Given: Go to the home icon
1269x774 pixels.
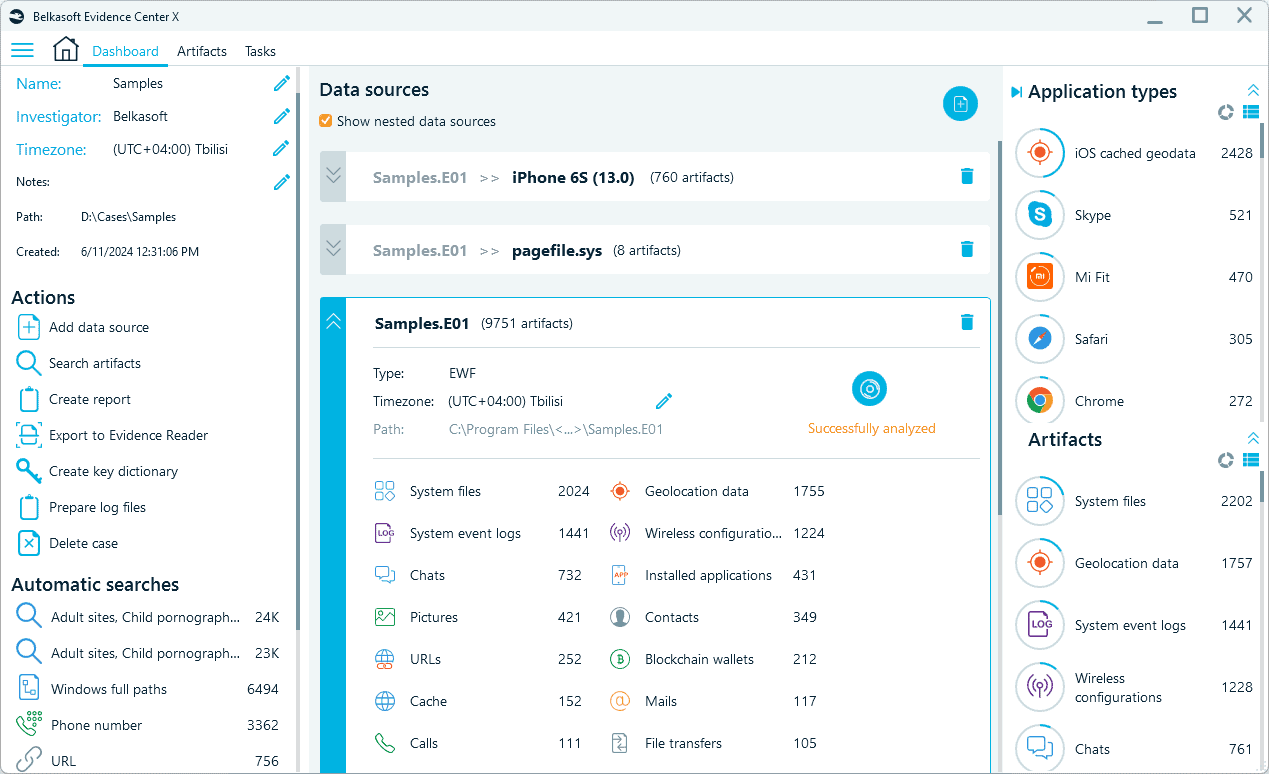Looking at the screenshot, I should coord(65,49).
